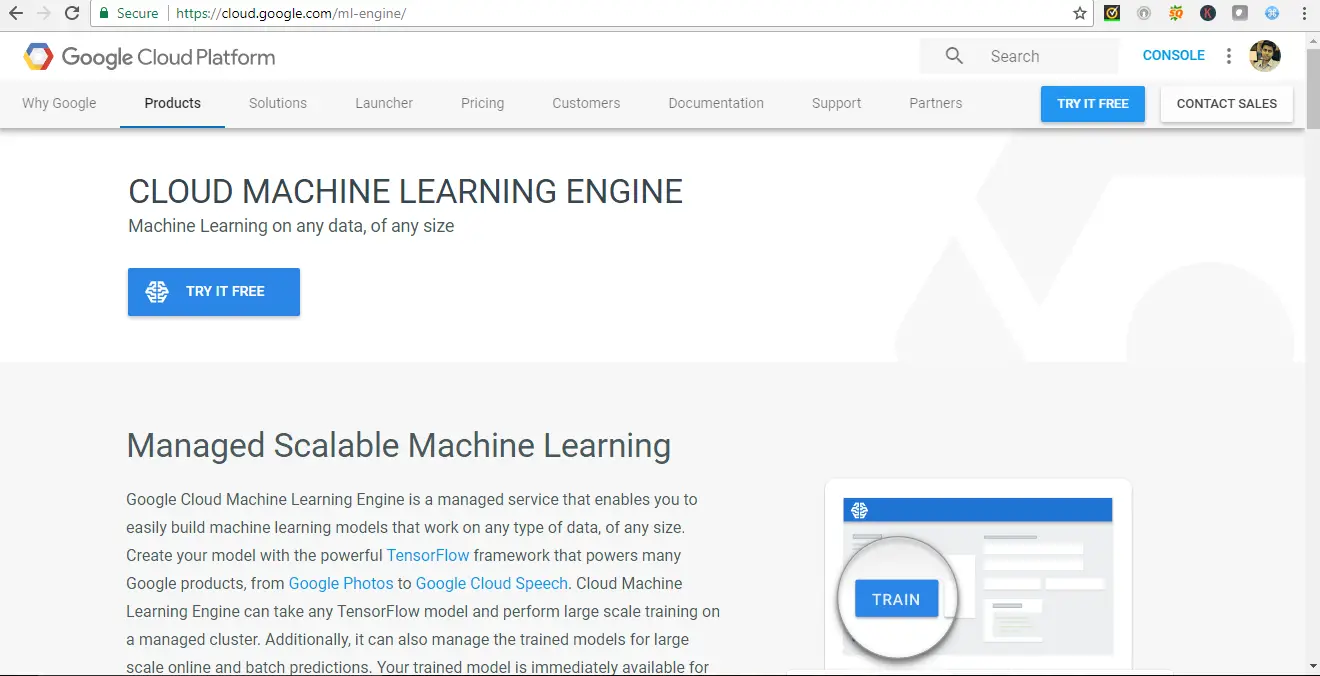1320x676 pixels.
Task: Click the Managed Scalable Machine Learning heading
Action: [x=399, y=445]
